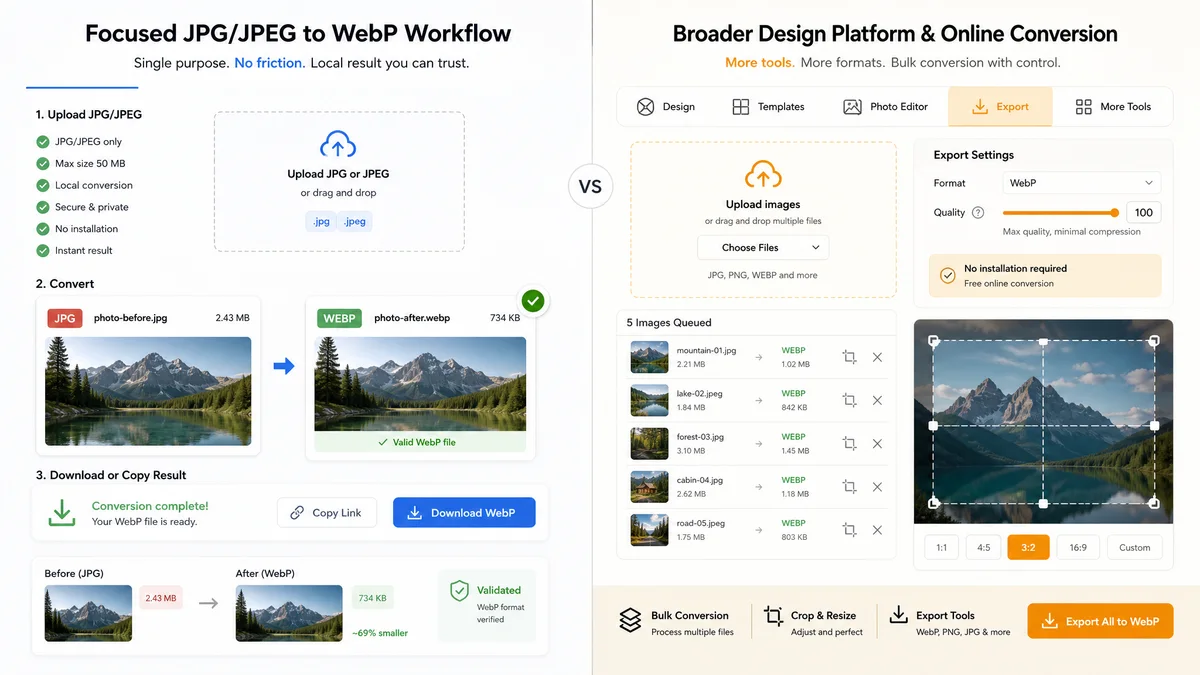Open the Format WebP dropdown
1200x675 pixels.
tap(1081, 183)
